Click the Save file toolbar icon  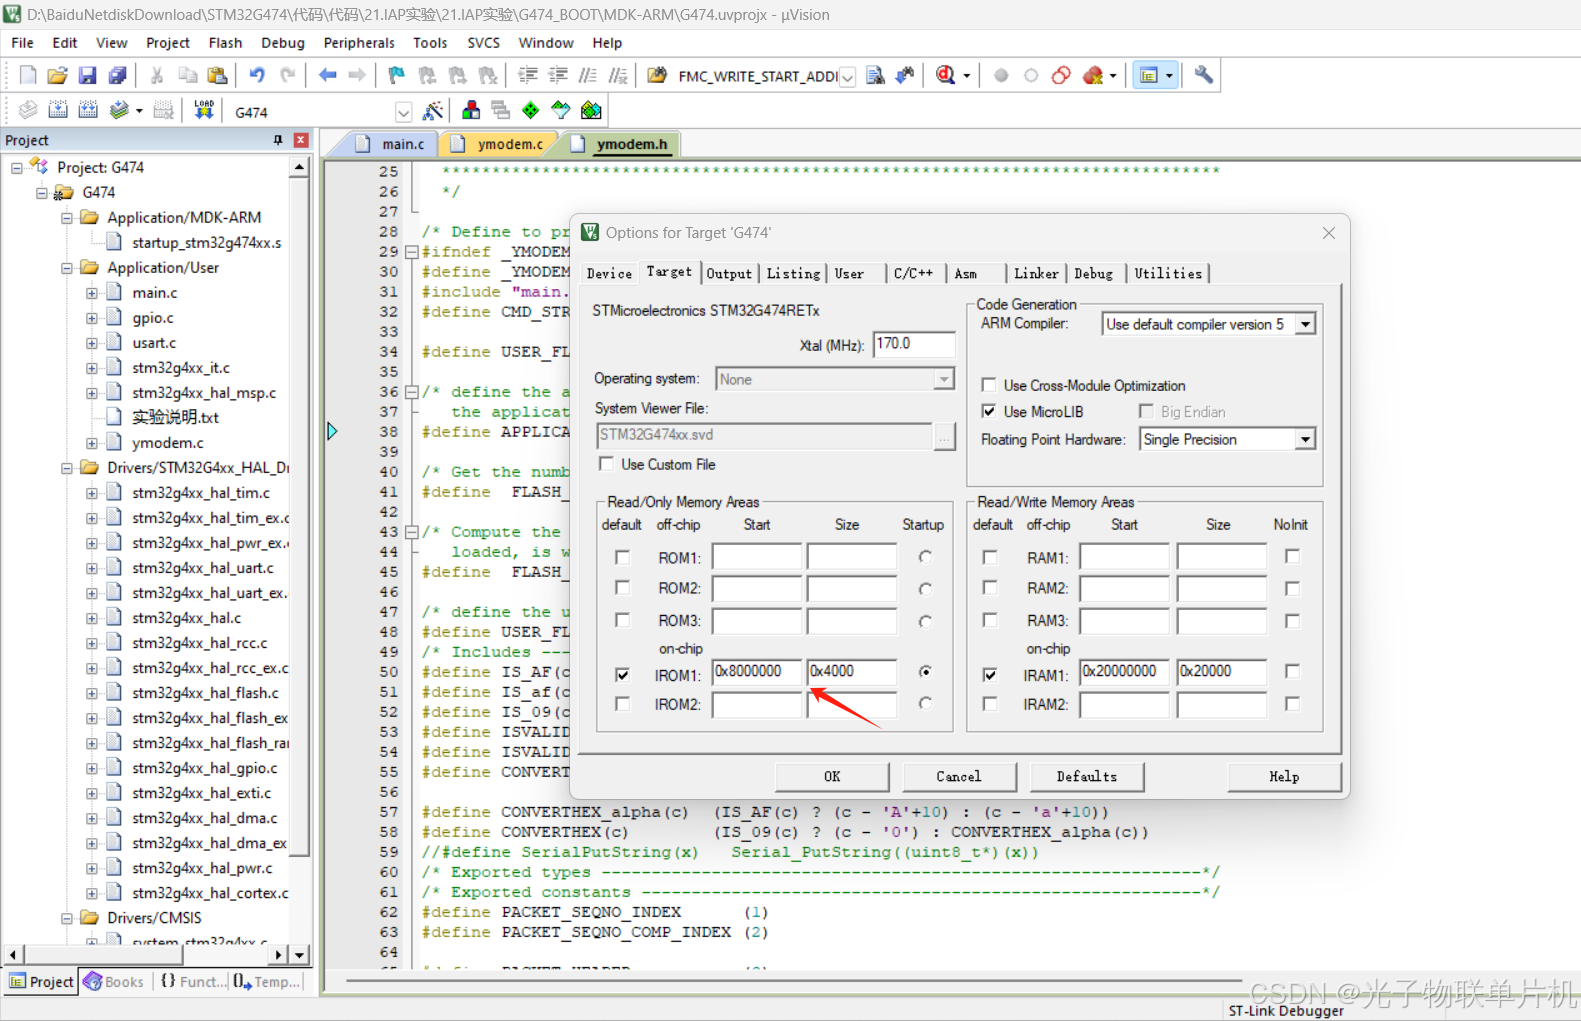tap(87, 75)
